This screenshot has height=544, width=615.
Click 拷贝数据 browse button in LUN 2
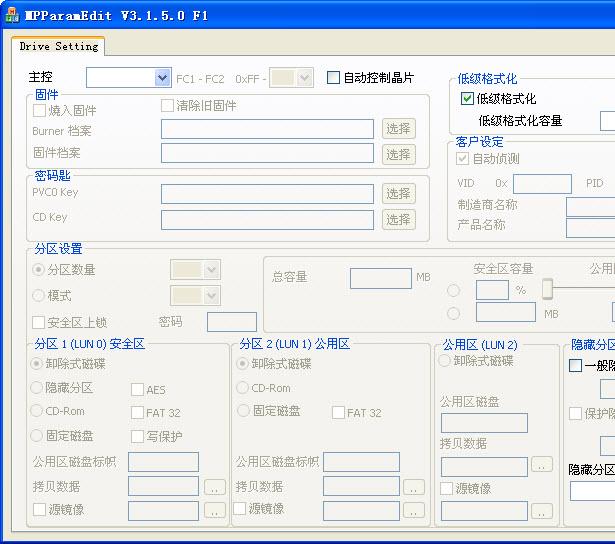click(x=542, y=464)
